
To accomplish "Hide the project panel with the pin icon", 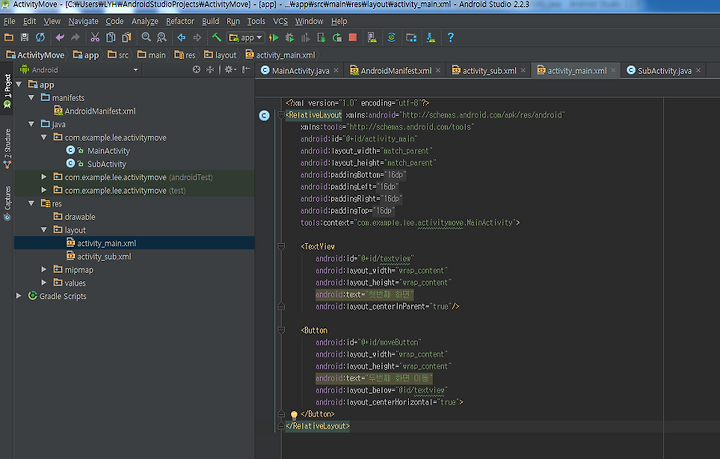I will coord(246,70).
